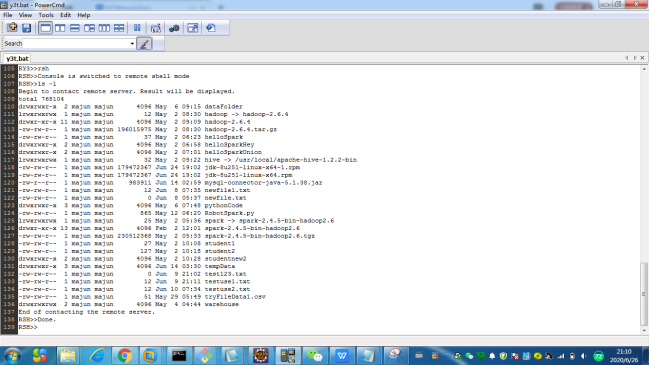Click inside the Search input field

76,43
